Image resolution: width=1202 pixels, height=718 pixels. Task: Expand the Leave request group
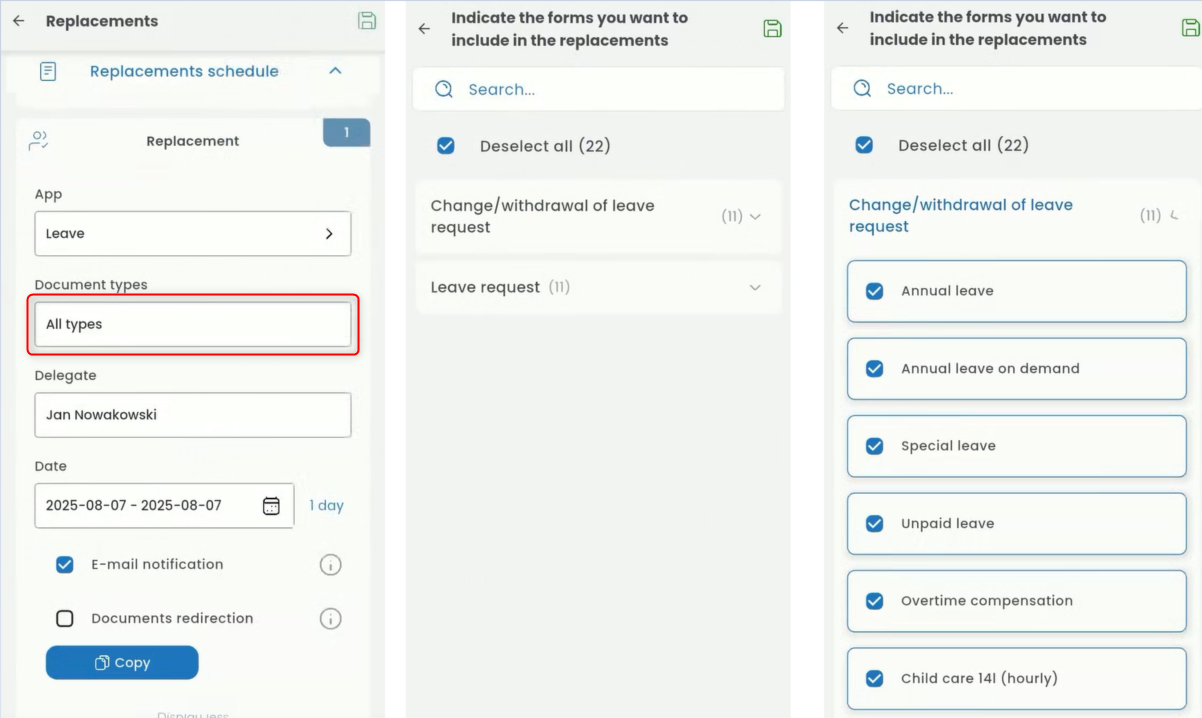click(x=755, y=288)
